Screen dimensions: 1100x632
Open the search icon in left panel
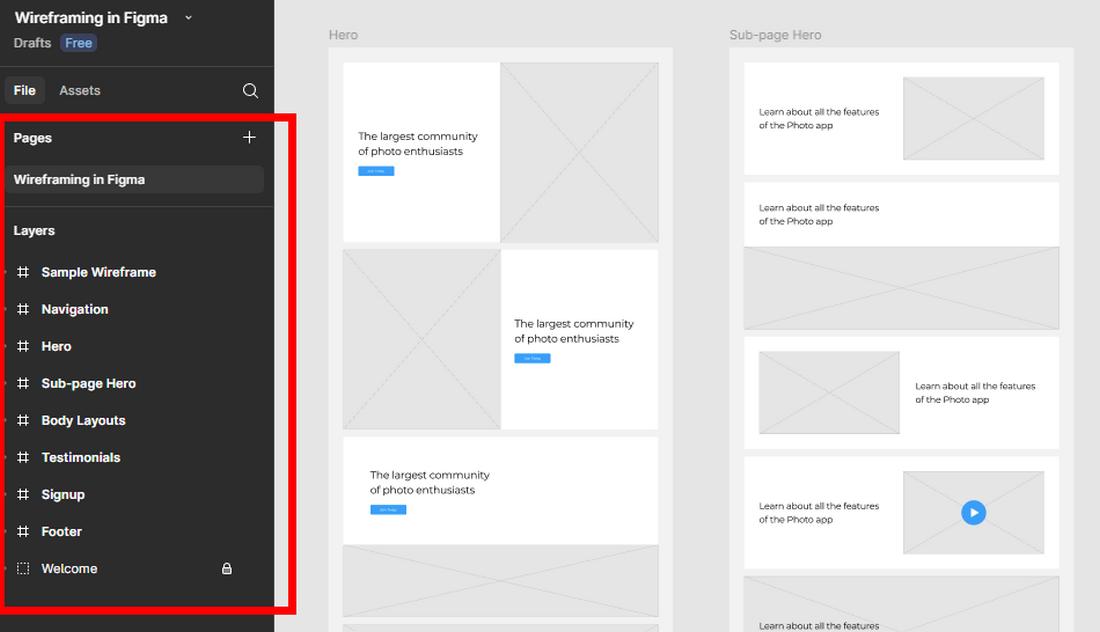[x=250, y=90]
